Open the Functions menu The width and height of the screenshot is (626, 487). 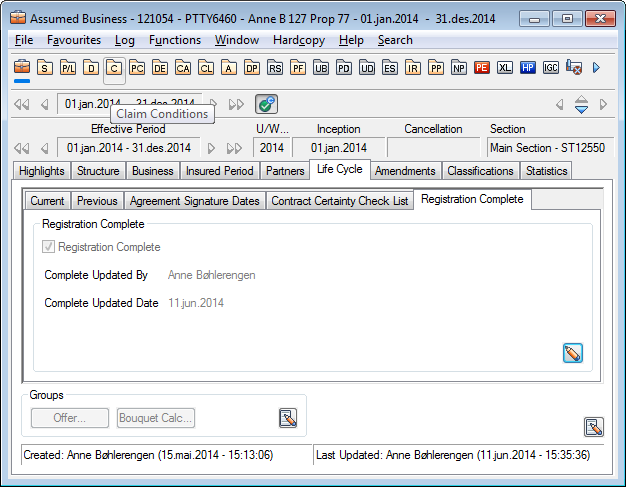pos(175,40)
